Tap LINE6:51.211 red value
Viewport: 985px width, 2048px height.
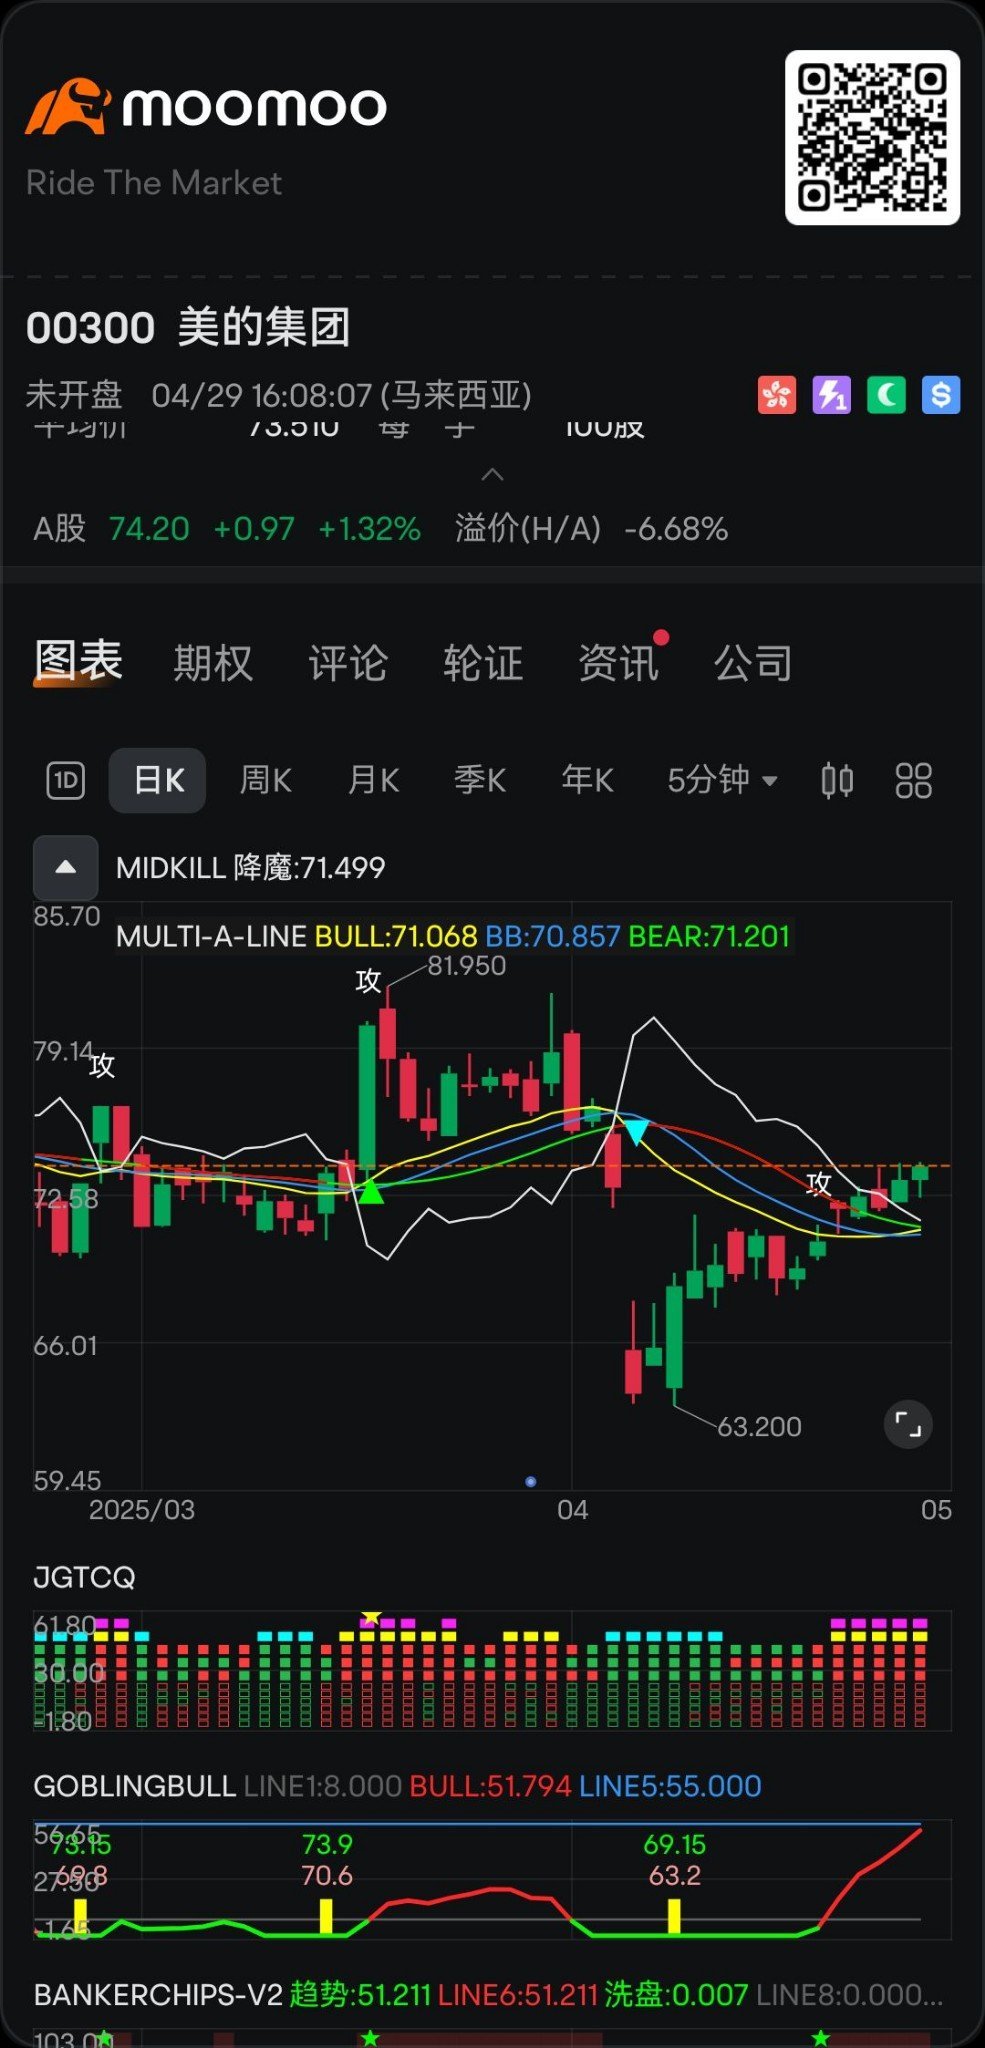tap(517, 1995)
